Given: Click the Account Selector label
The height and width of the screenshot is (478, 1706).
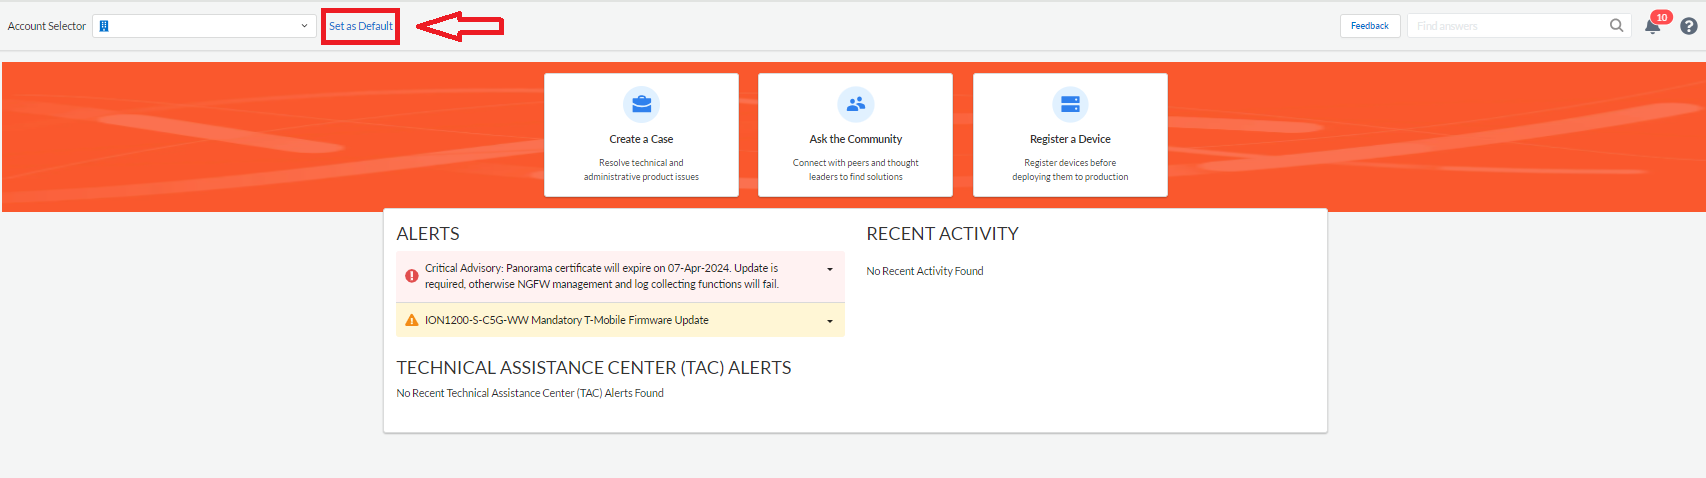Looking at the screenshot, I should pos(47,26).
